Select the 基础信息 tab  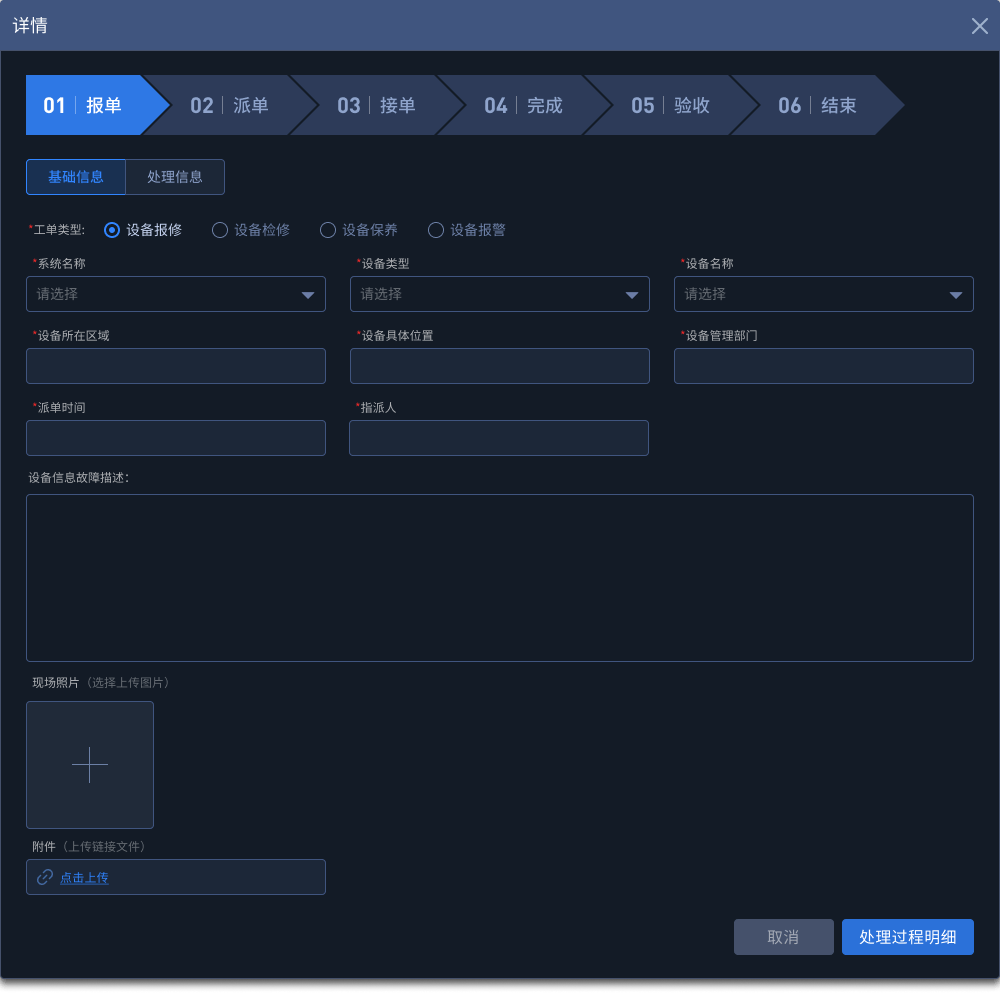[76, 177]
